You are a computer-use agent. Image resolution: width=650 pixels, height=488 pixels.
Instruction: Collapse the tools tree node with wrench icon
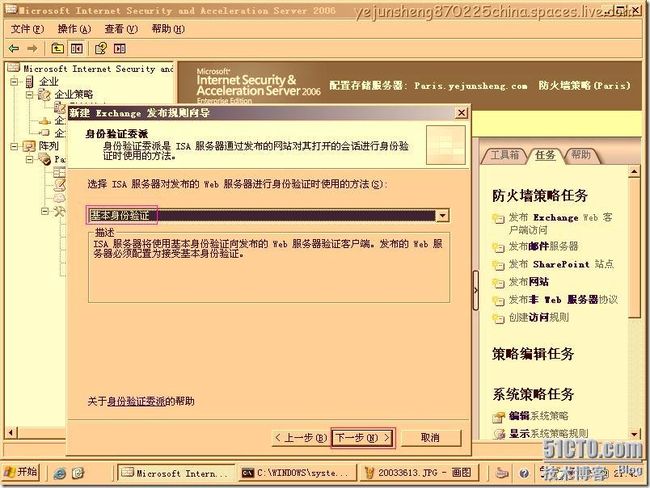pyautogui.click(x=45, y=211)
